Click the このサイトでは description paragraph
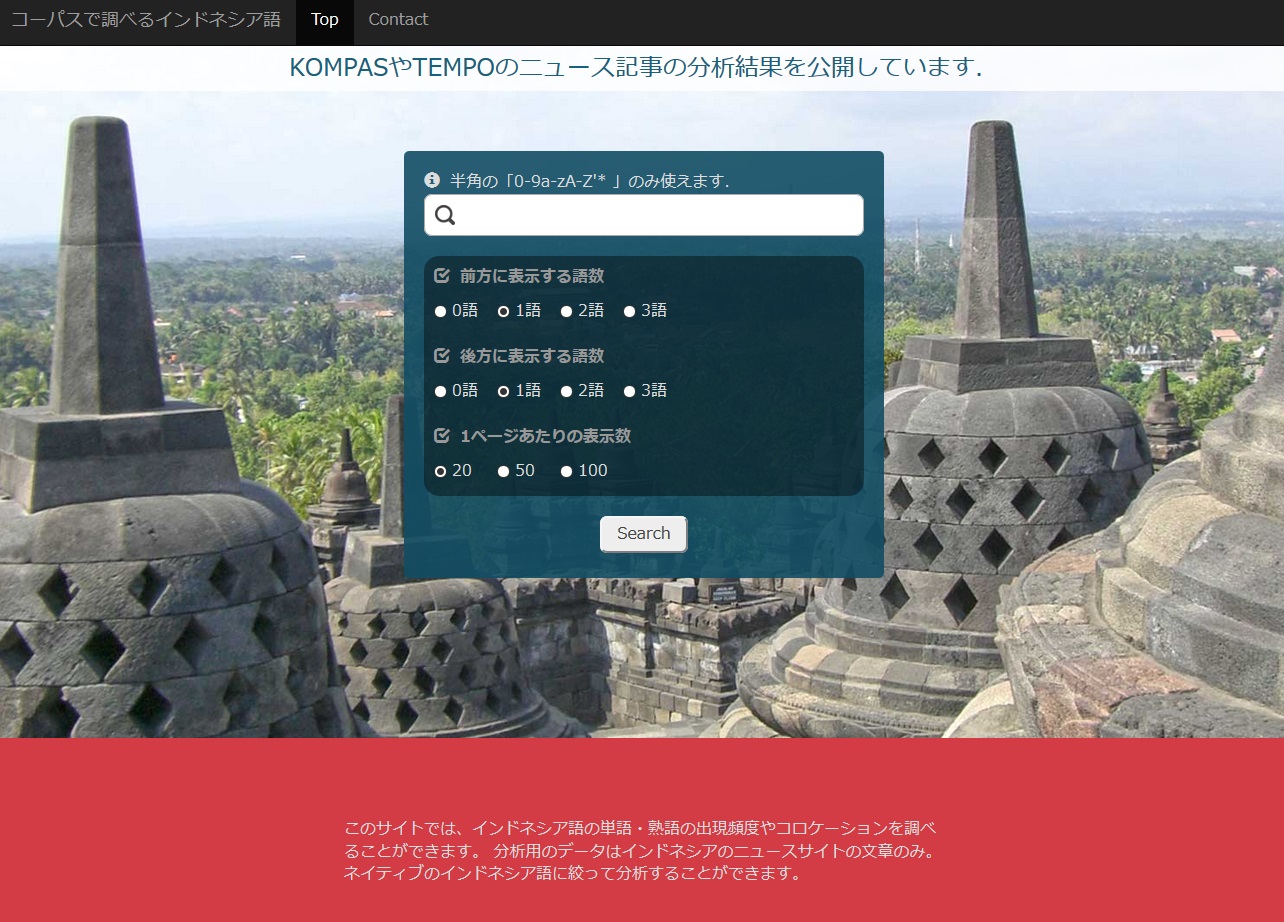The height and width of the screenshot is (922, 1284). pyautogui.click(x=641, y=851)
